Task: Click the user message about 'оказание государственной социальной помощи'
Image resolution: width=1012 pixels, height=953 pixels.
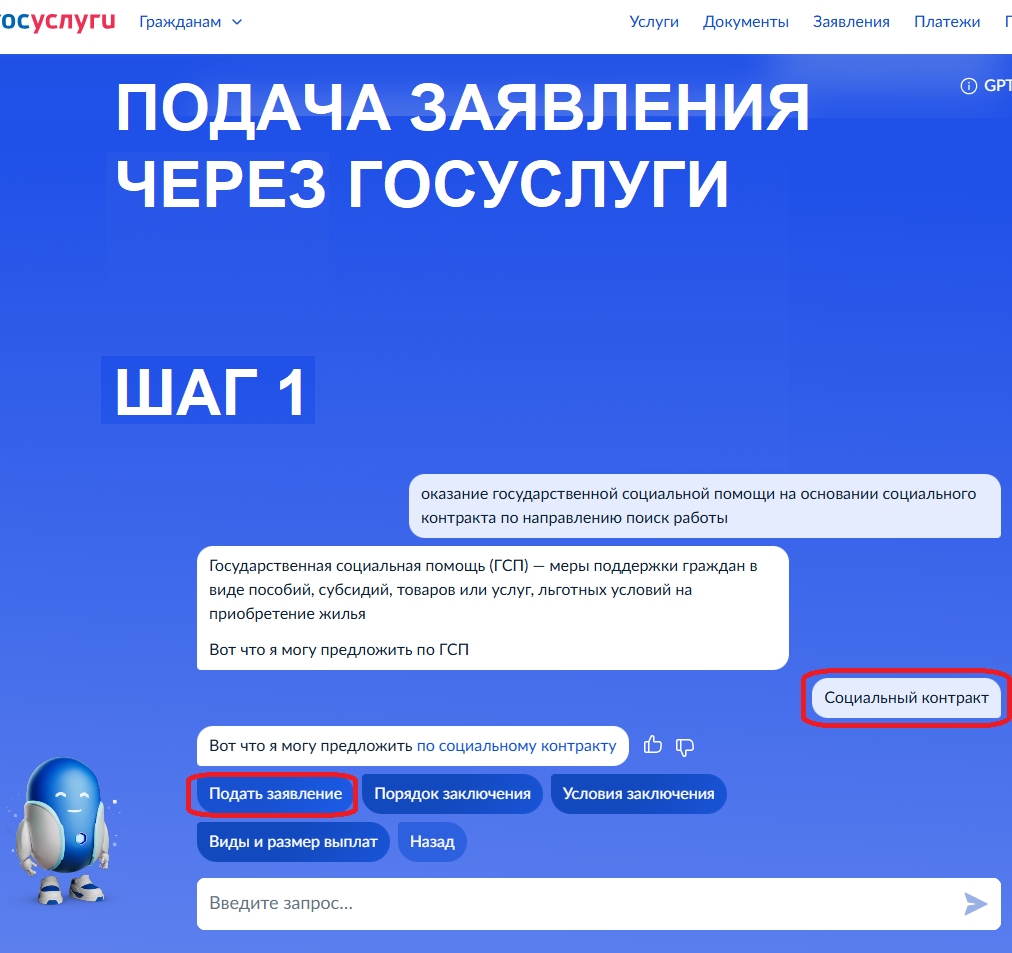Action: click(704, 506)
